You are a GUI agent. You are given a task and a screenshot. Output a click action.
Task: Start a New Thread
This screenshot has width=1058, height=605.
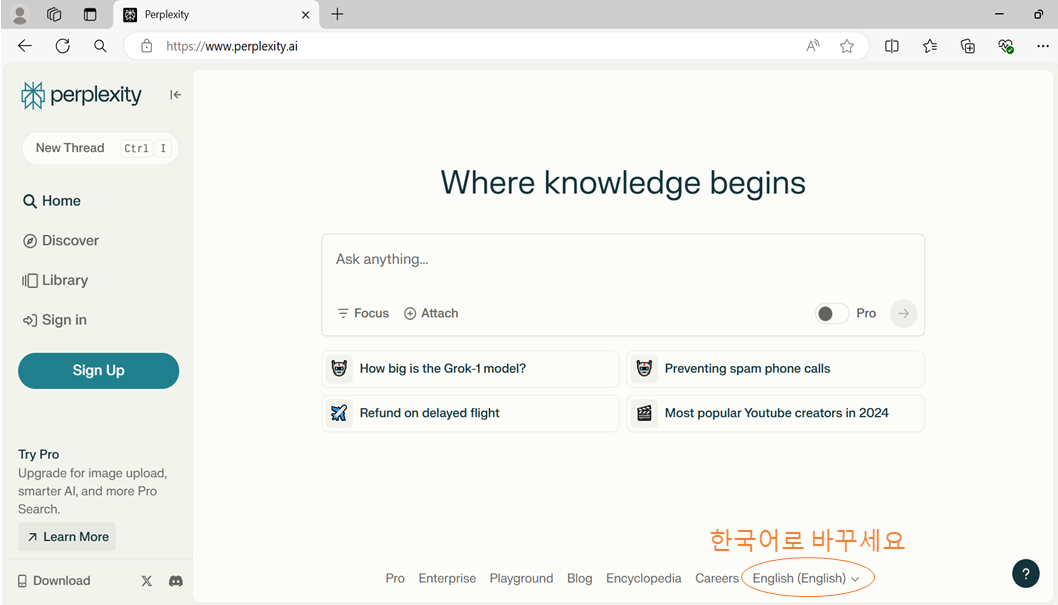pyautogui.click(x=100, y=148)
